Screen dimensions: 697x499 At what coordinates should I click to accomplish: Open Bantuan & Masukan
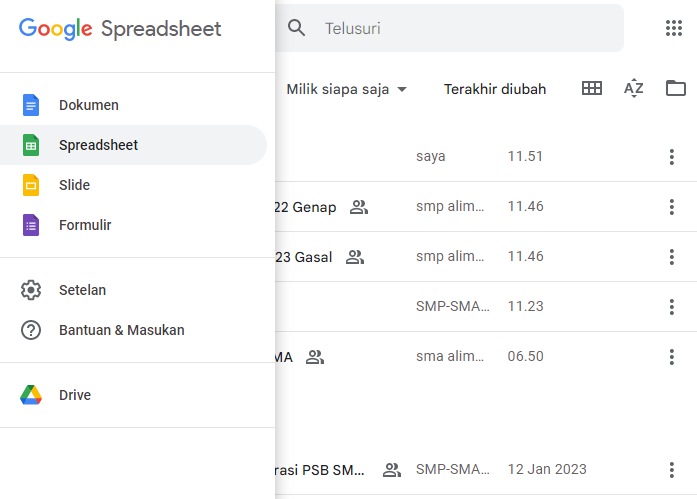click(133, 330)
